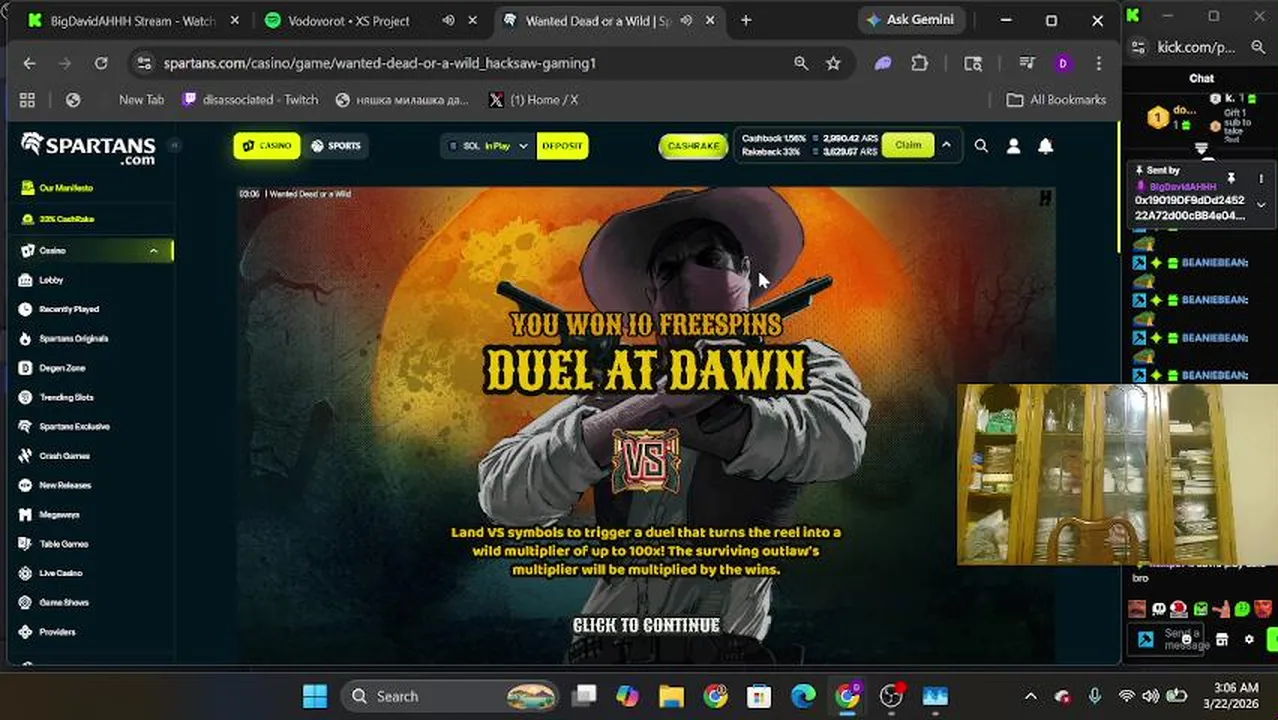
Task: Open Spartans Originals in sidebar
Action: (73, 338)
